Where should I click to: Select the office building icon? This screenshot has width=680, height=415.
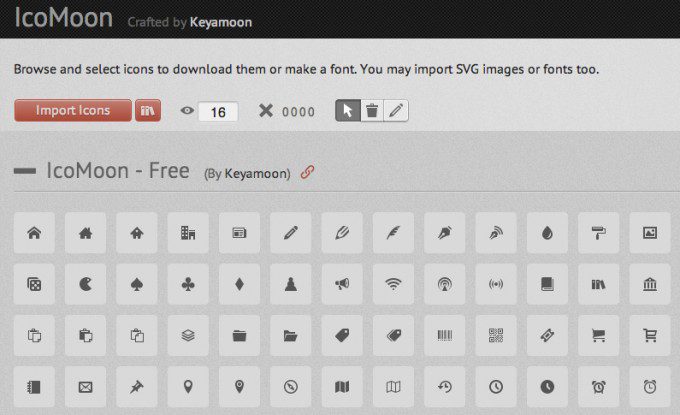188,233
